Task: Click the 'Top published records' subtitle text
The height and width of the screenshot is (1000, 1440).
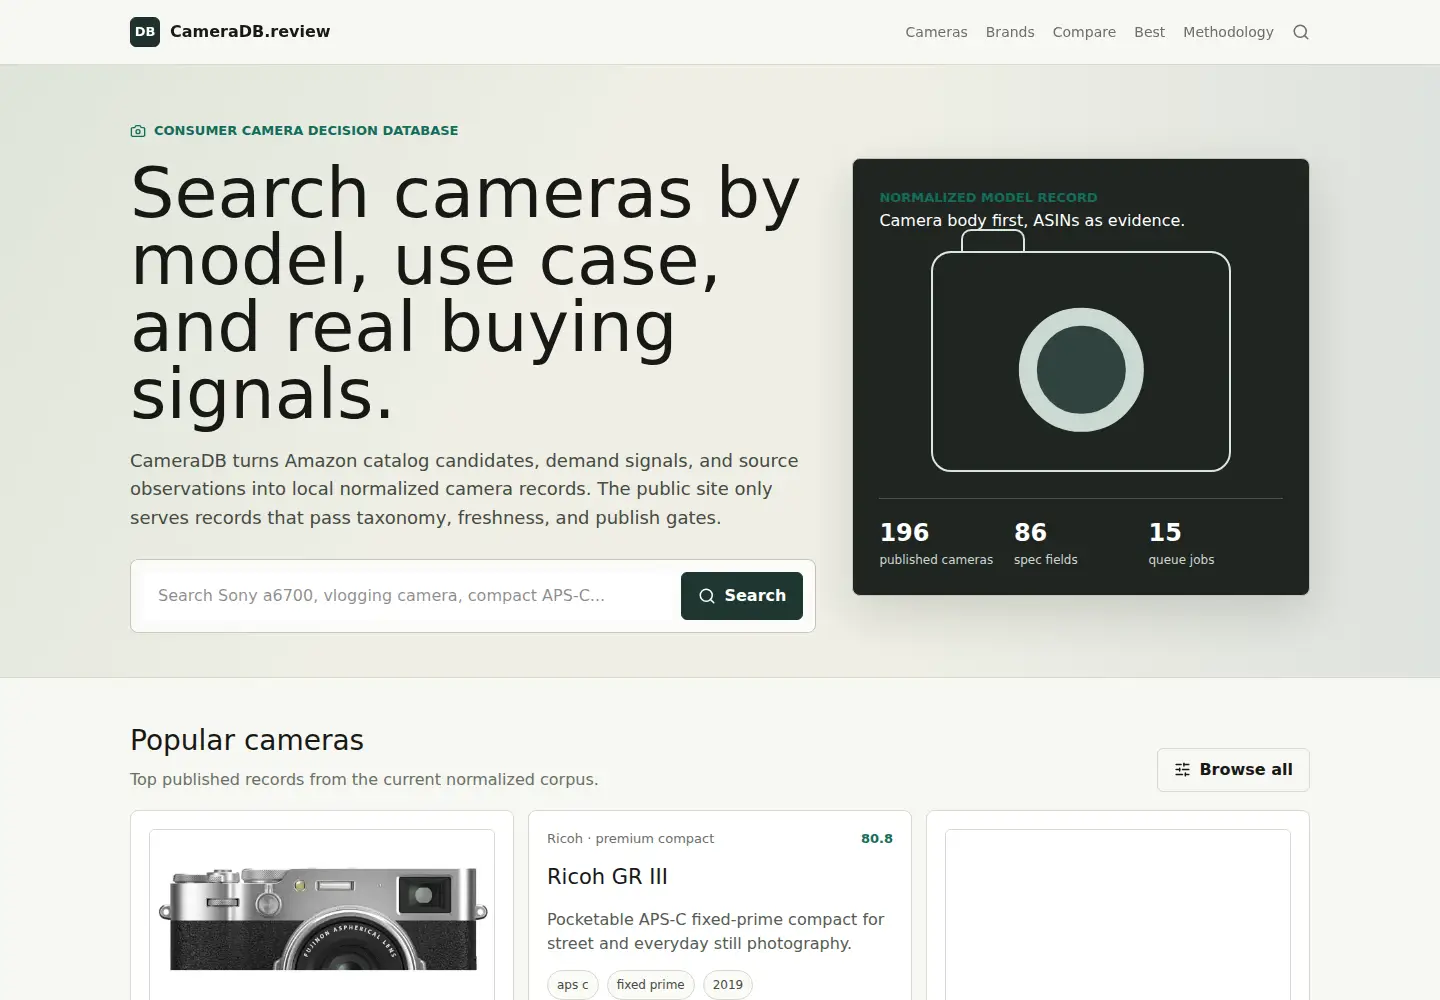Action: click(364, 780)
